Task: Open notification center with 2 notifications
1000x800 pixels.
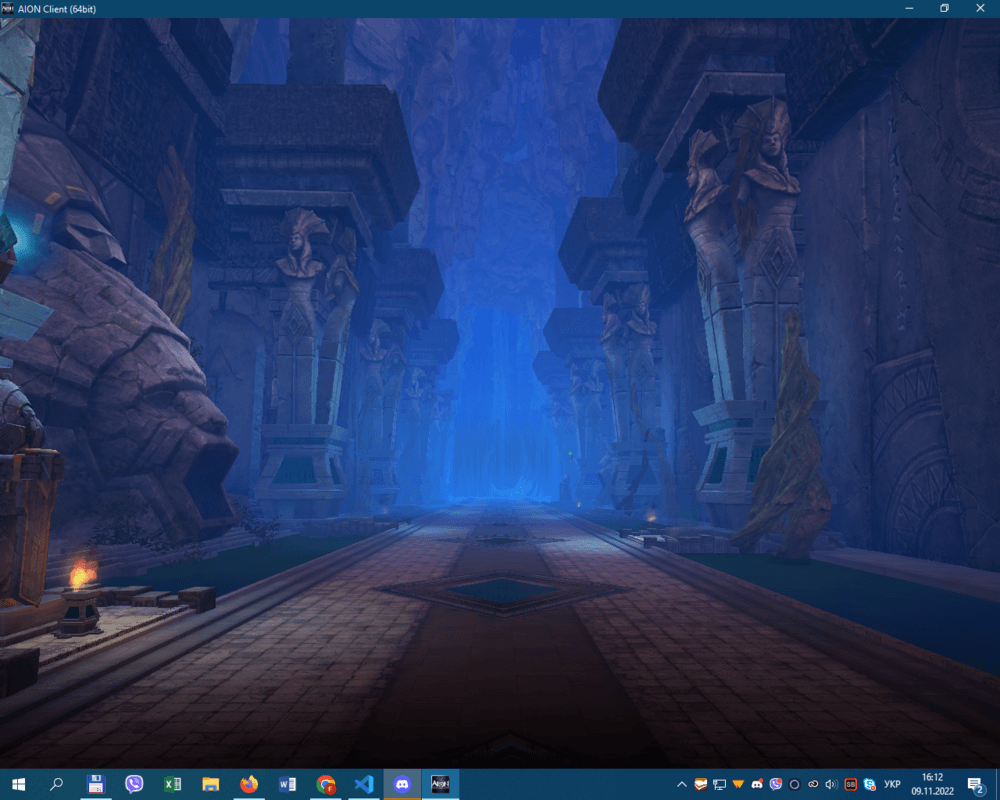Action: (976, 784)
